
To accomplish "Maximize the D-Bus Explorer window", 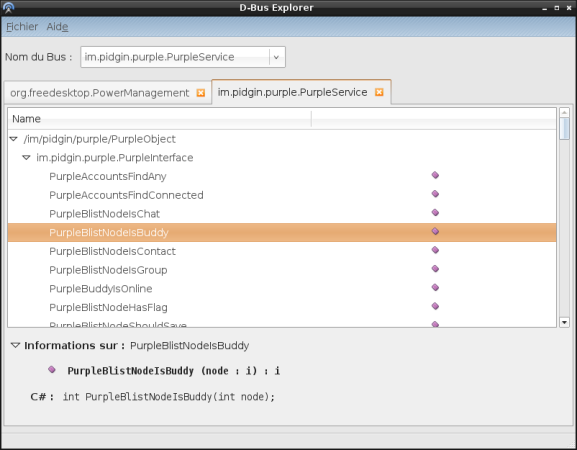I will (x=557, y=8).
